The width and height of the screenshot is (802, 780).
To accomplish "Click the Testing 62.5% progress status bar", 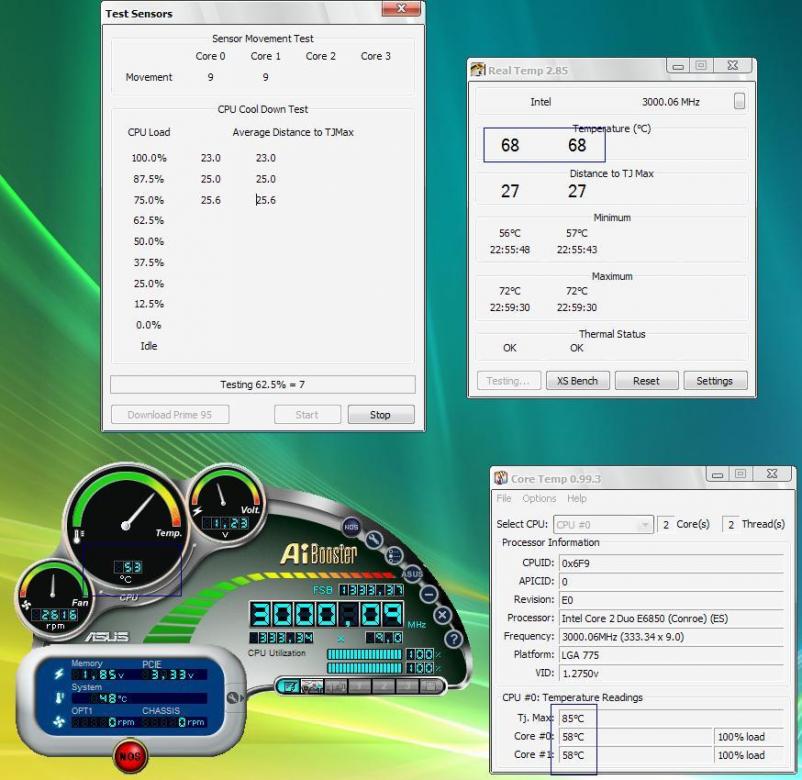I will pyautogui.click(x=263, y=385).
